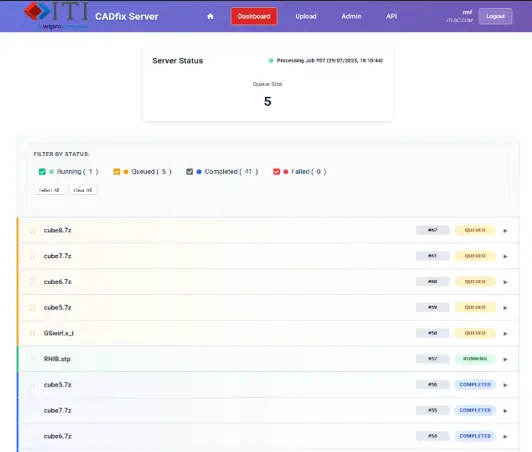Screen dimensions: 532x452
Task: Expand GSwirl.x_t job details arrow
Action: pyautogui.click(x=505, y=334)
